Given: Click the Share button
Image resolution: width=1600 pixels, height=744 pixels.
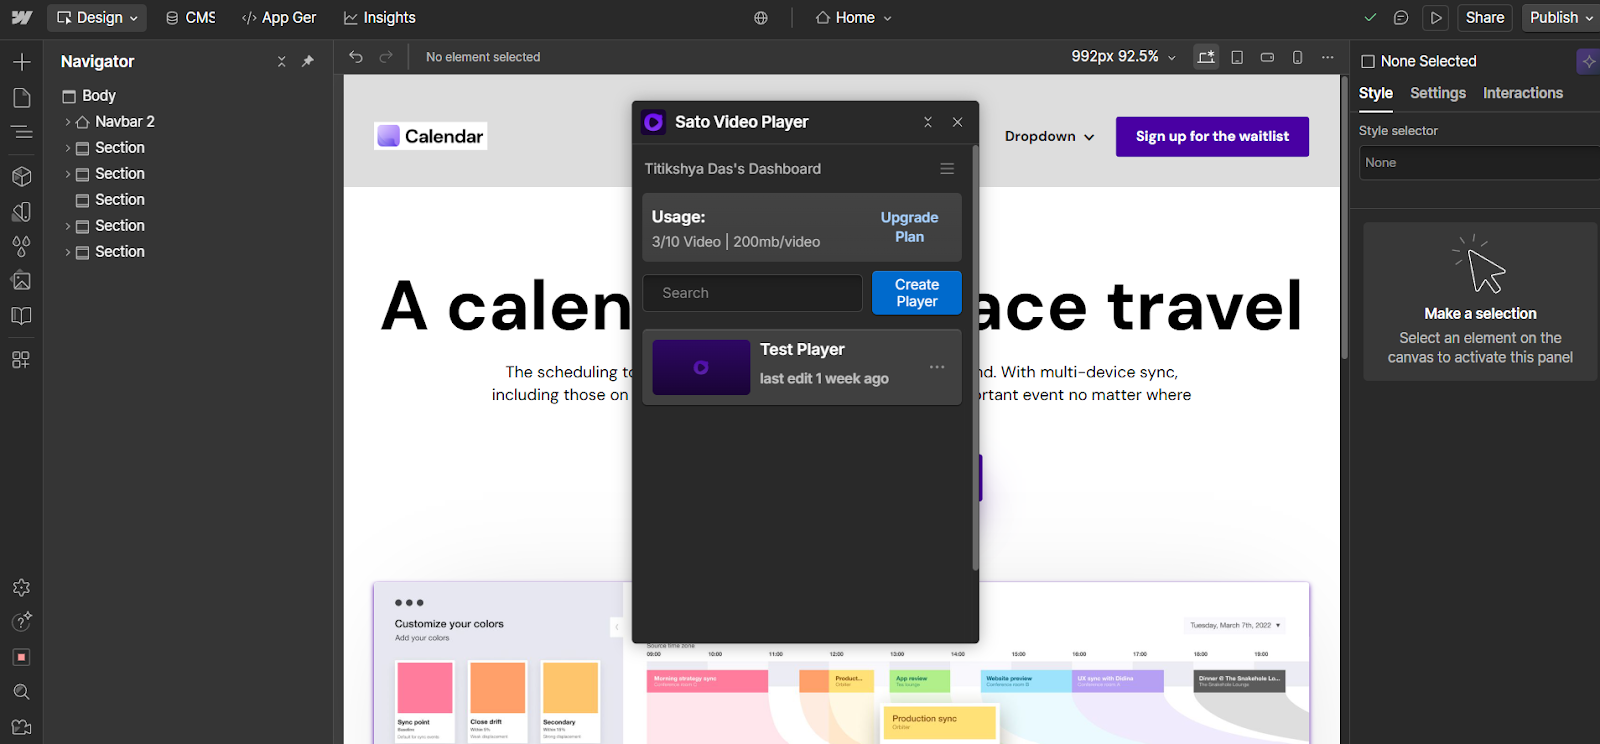Looking at the screenshot, I should tap(1485, 18).
